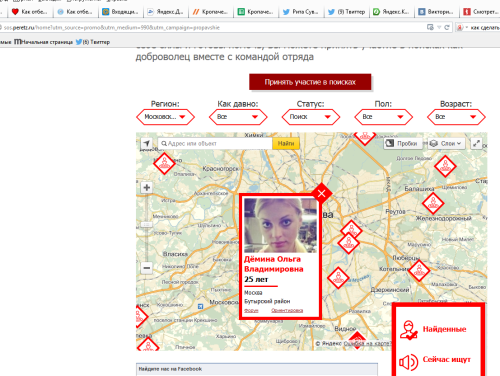Zoom out with the map minus button
Image resolution: width=500 pixels, height=376 pixels.
[146, 268]
